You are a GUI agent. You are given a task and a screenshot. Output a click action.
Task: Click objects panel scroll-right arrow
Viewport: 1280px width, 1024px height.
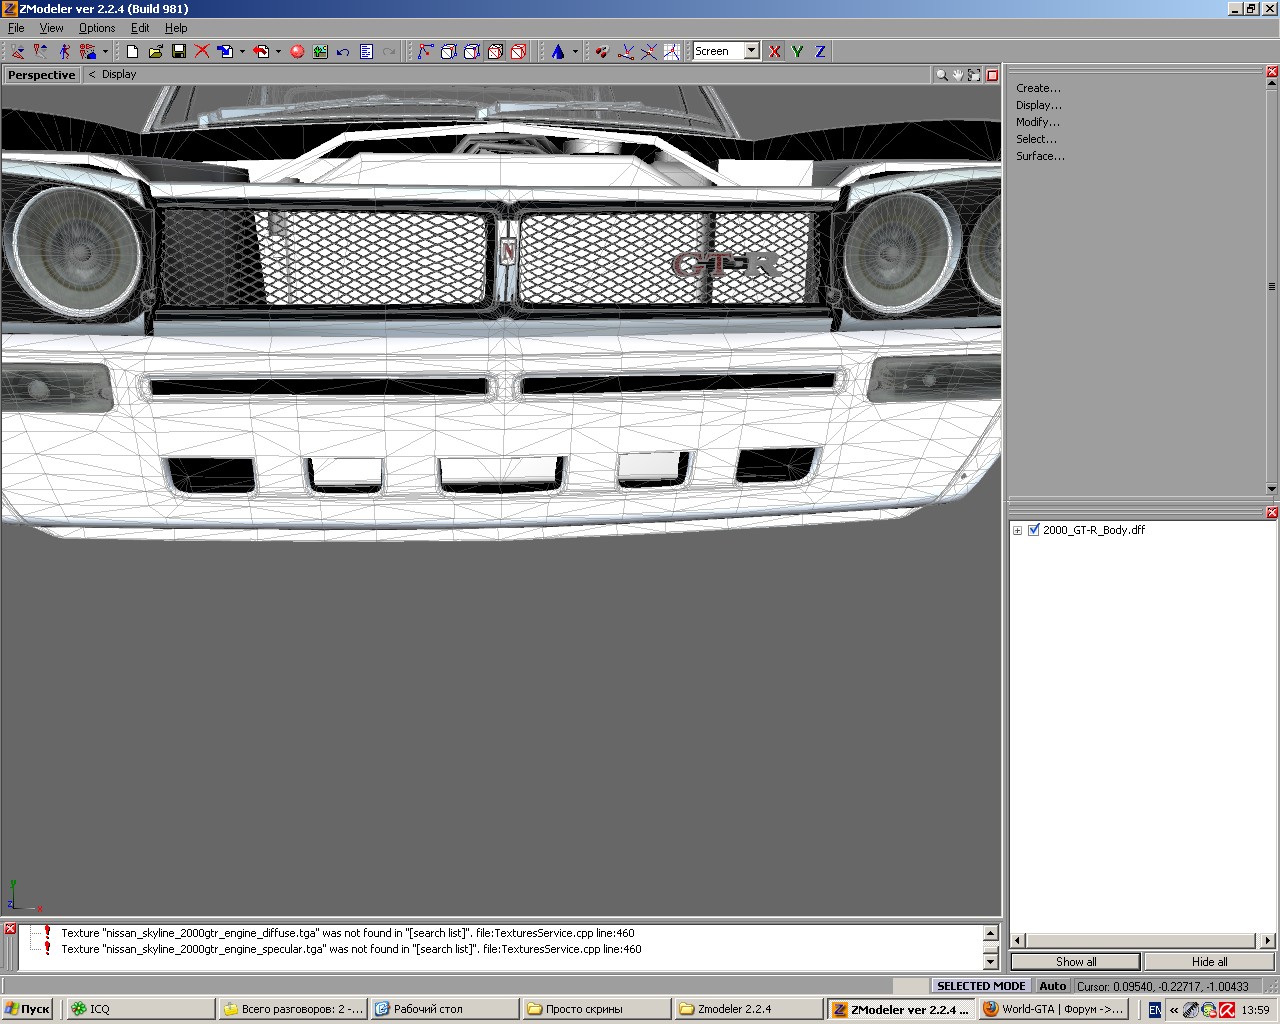1268,940
